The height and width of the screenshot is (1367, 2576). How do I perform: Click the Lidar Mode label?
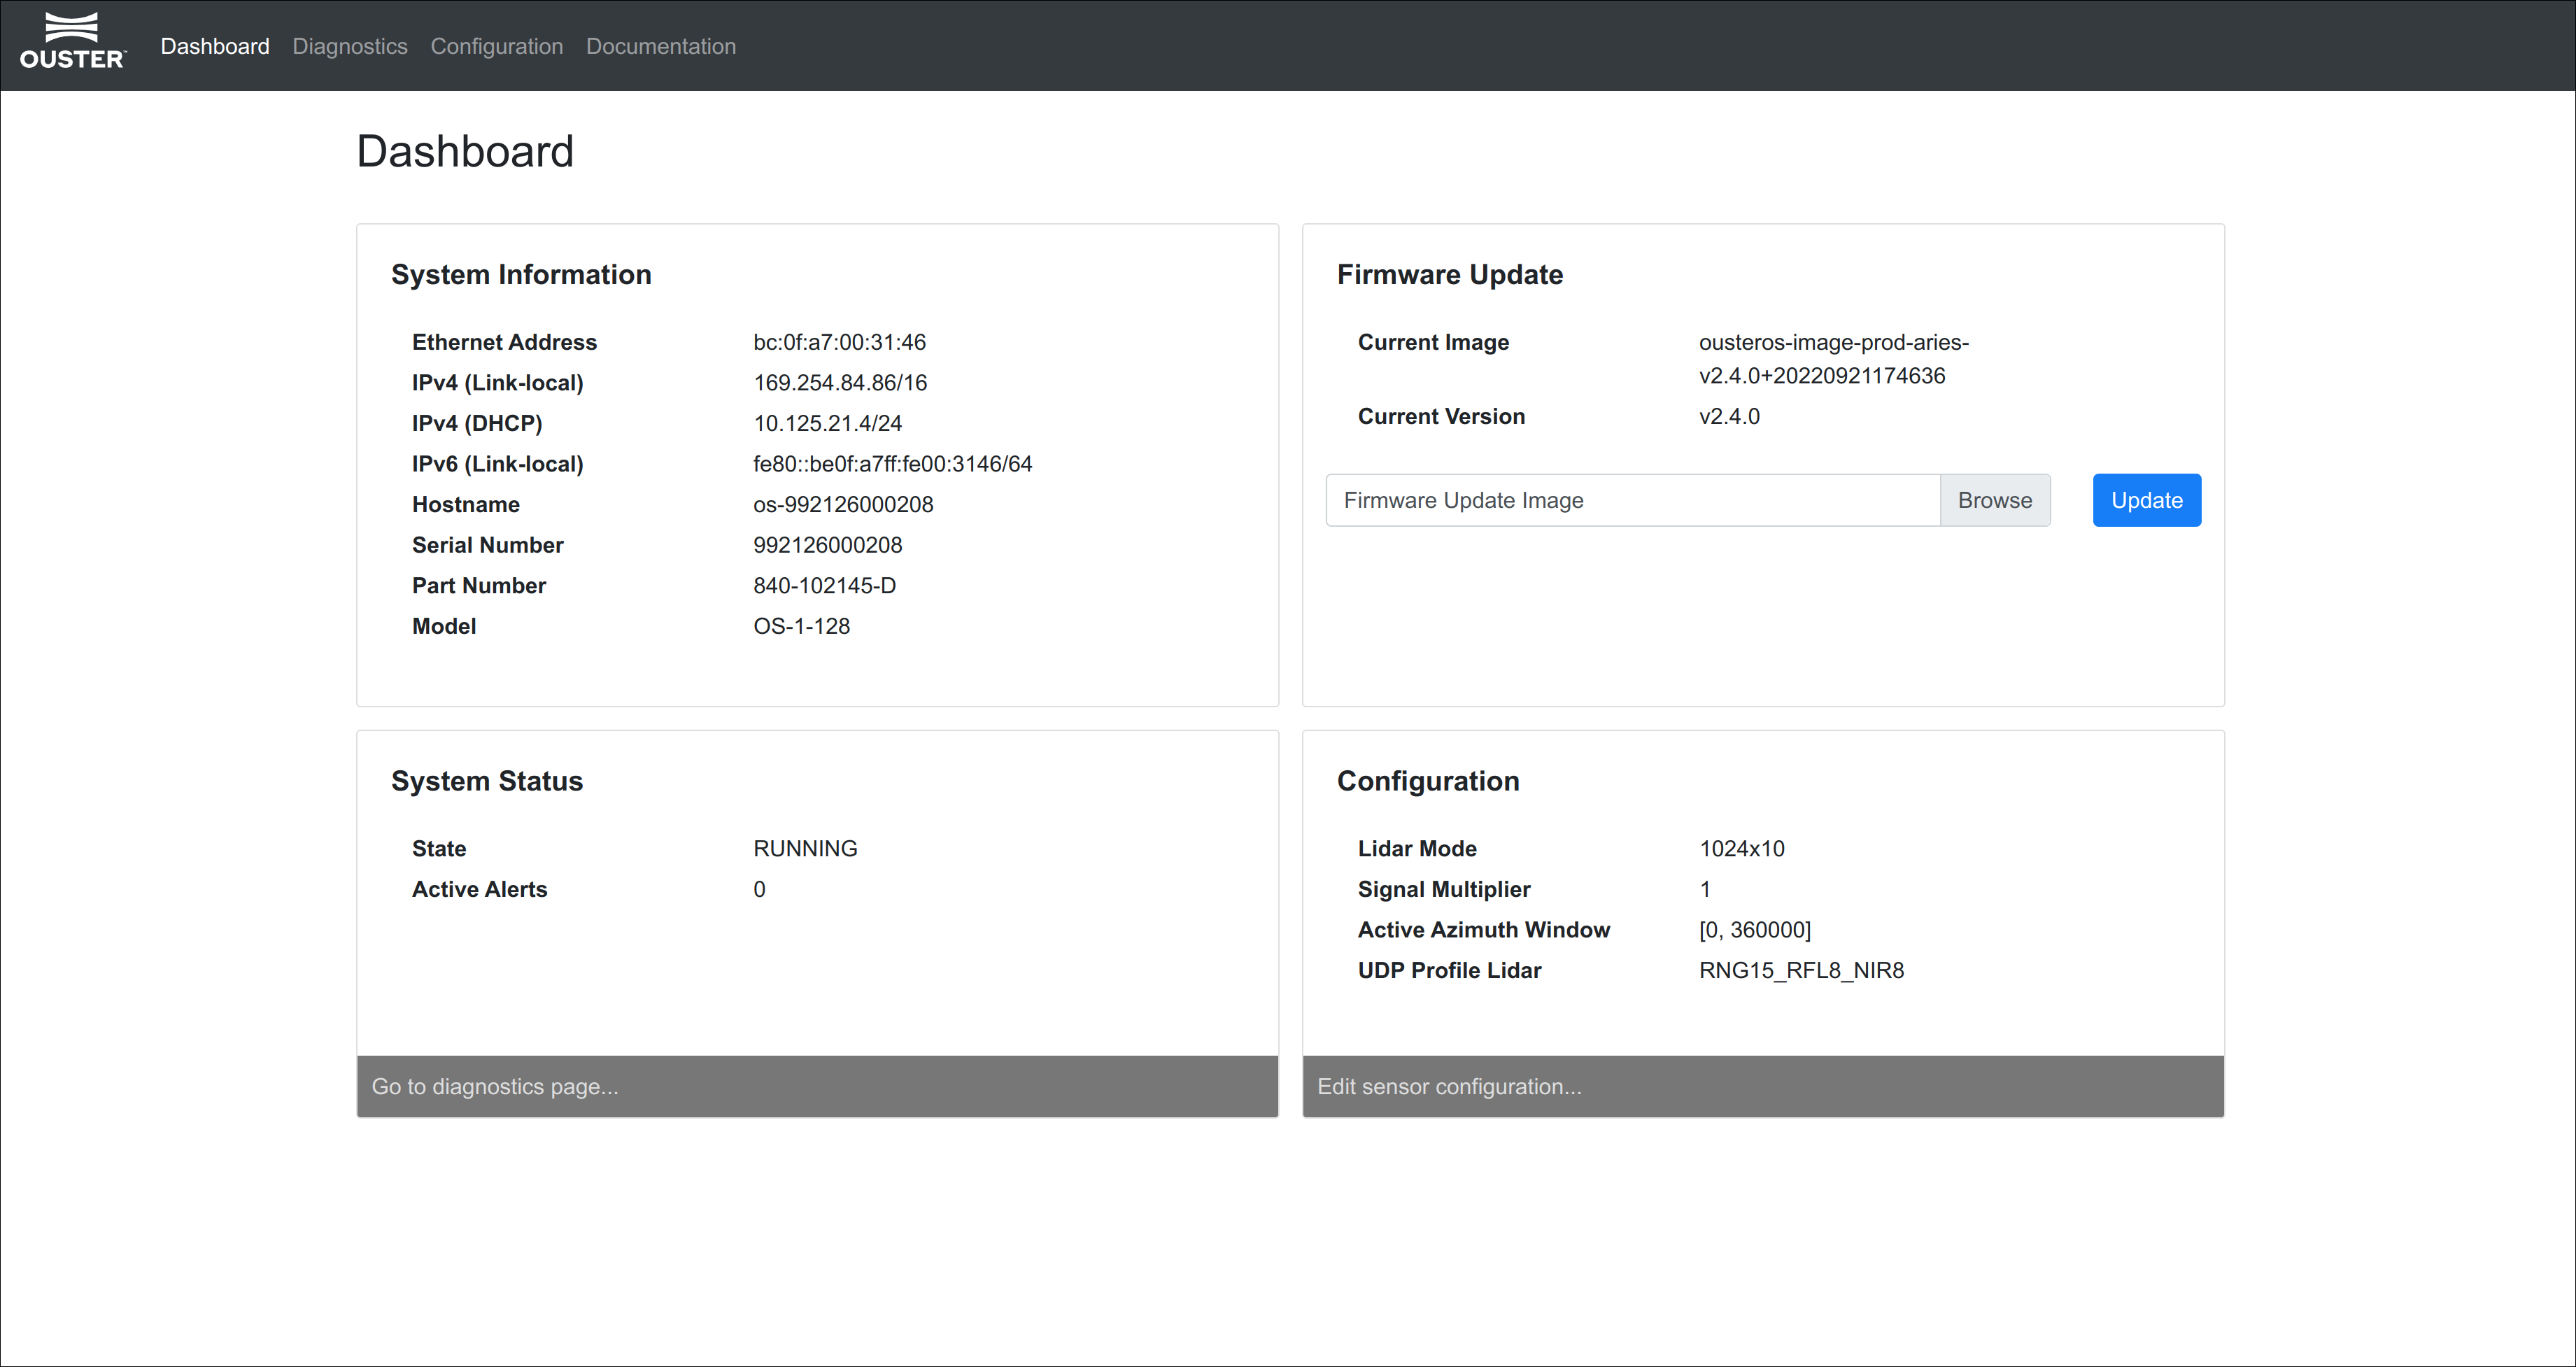click(1417, 849)
